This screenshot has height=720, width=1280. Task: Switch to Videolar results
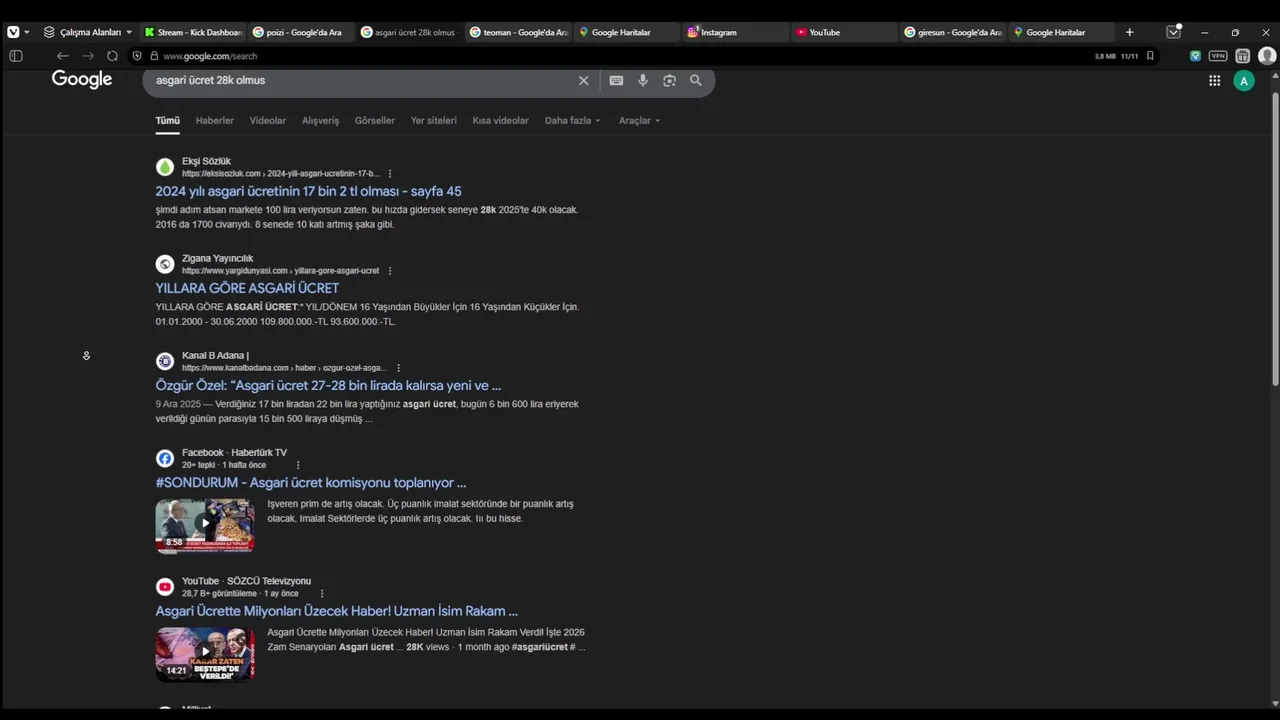[268, 121]
